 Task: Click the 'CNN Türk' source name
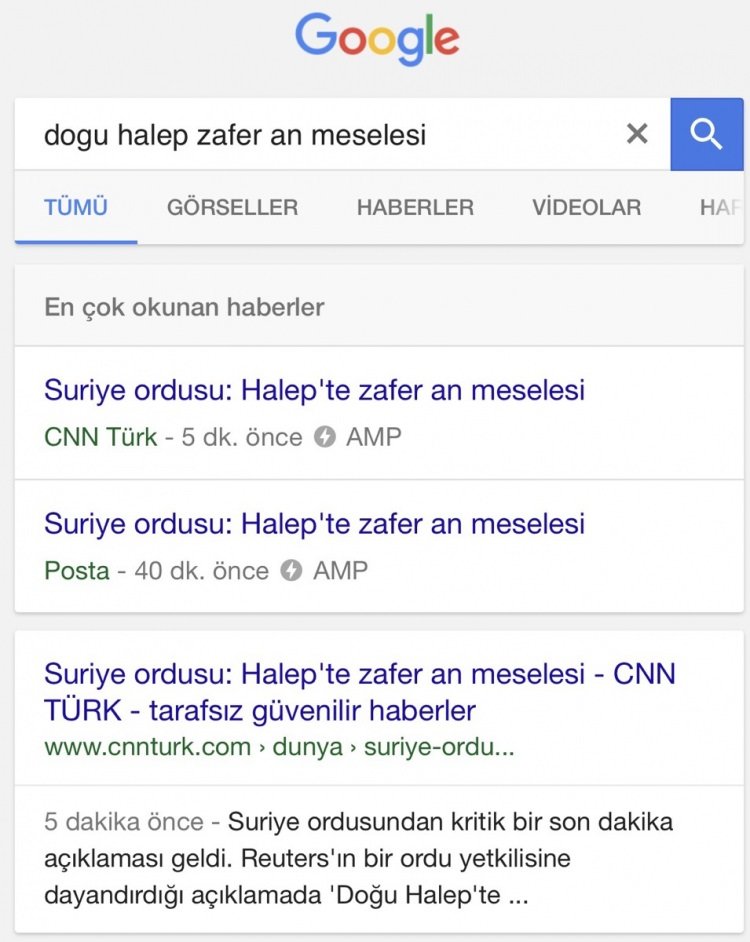[101, 437]
